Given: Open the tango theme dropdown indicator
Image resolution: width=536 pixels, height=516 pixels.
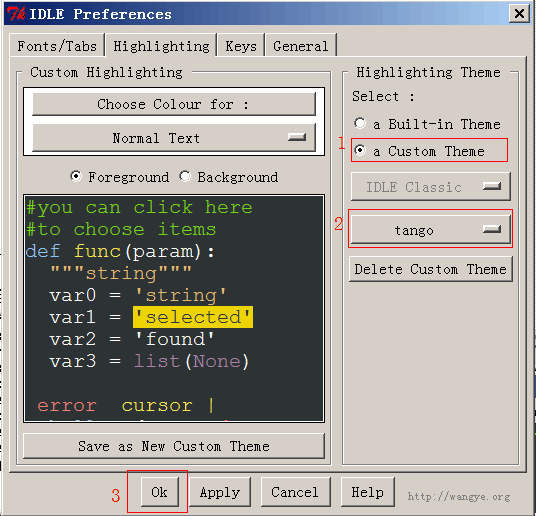Looking at the screenshot, I should [492, 229].
